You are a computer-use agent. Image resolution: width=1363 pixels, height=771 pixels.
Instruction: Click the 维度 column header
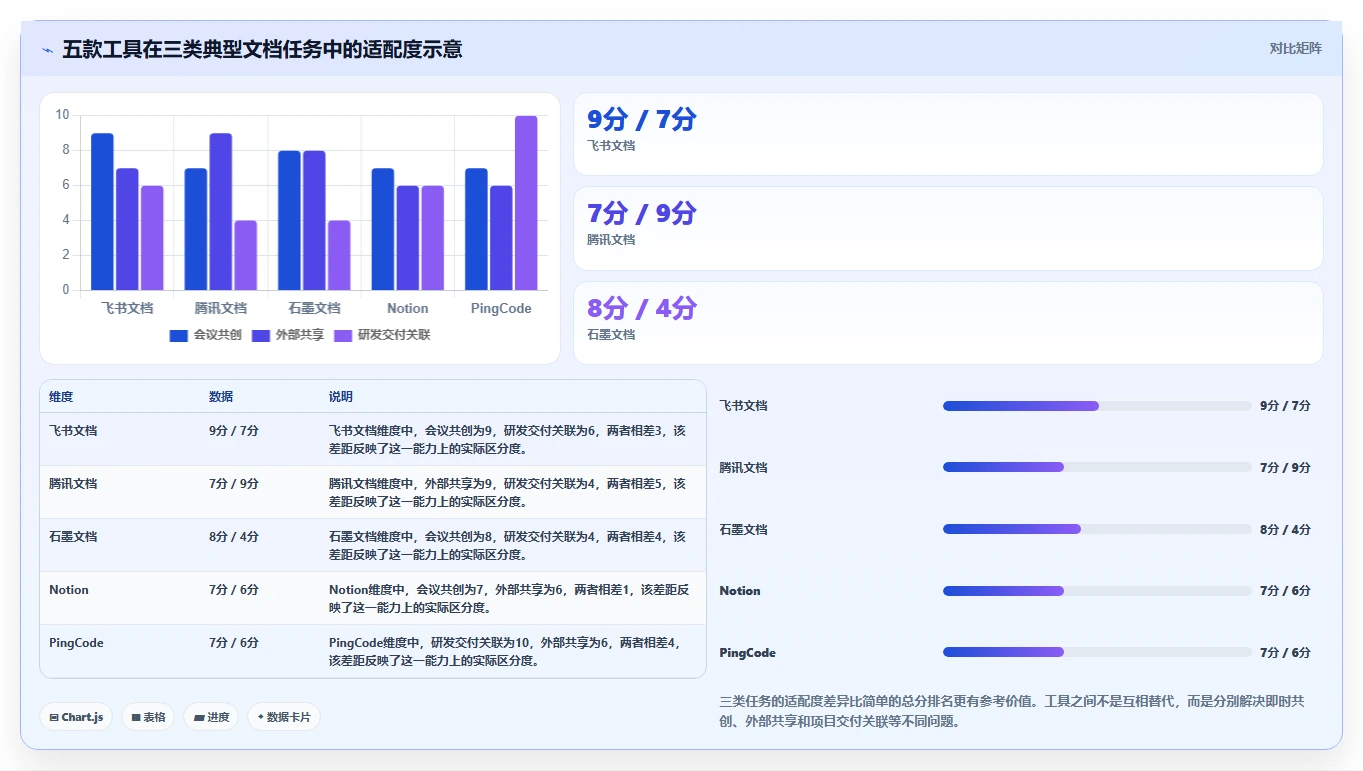point(61,397)
